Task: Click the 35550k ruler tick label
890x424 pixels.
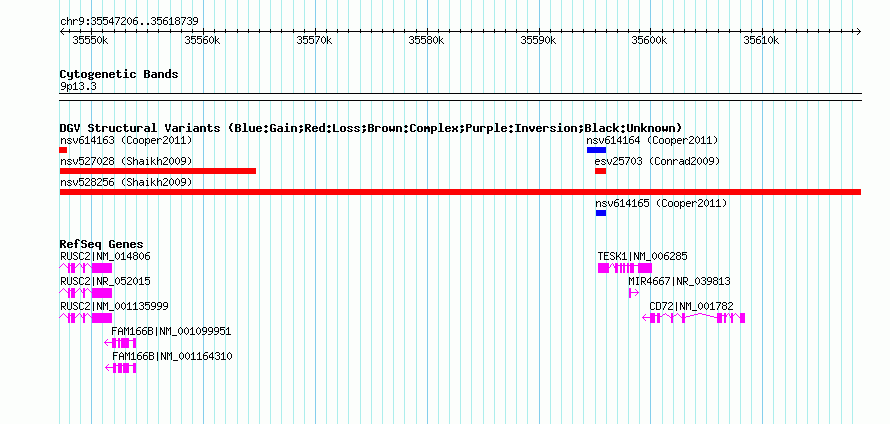Action: 90,40
